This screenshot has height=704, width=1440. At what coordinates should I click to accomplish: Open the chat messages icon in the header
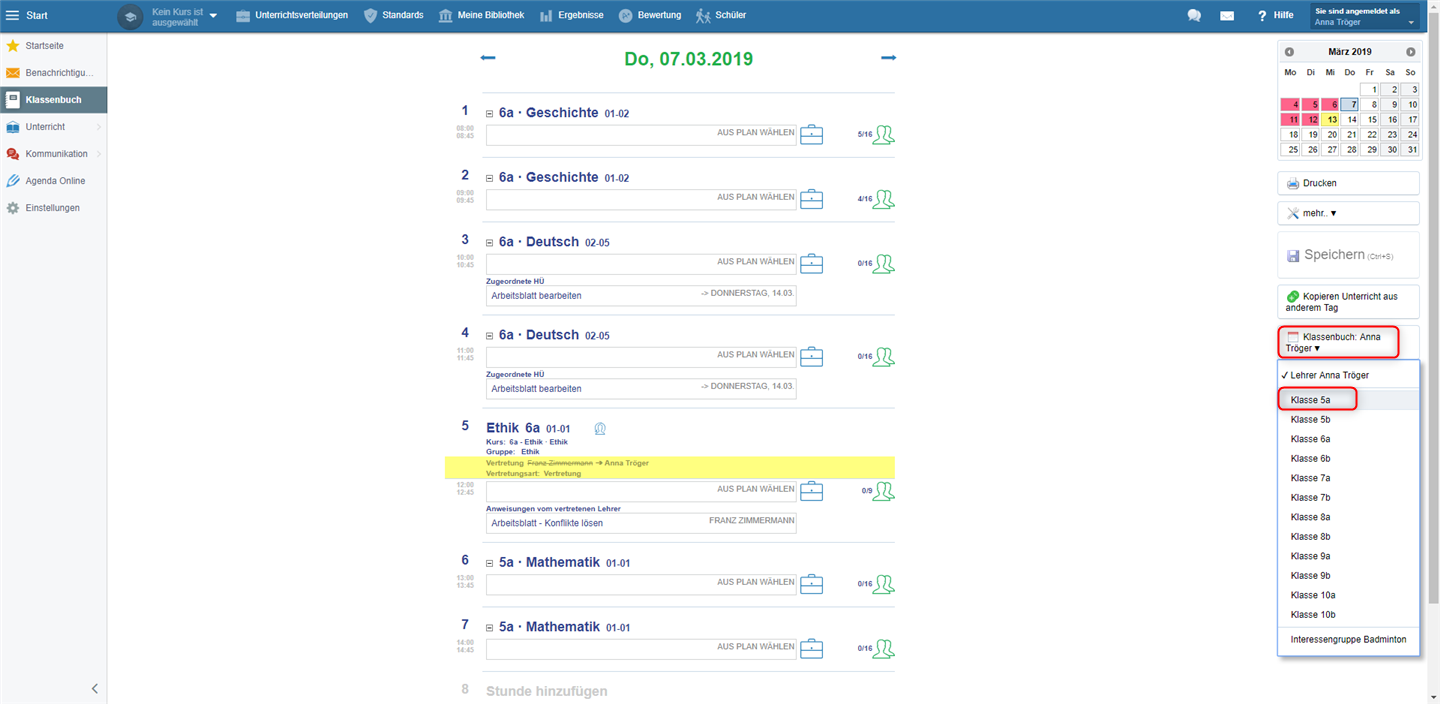point(1194,15)
